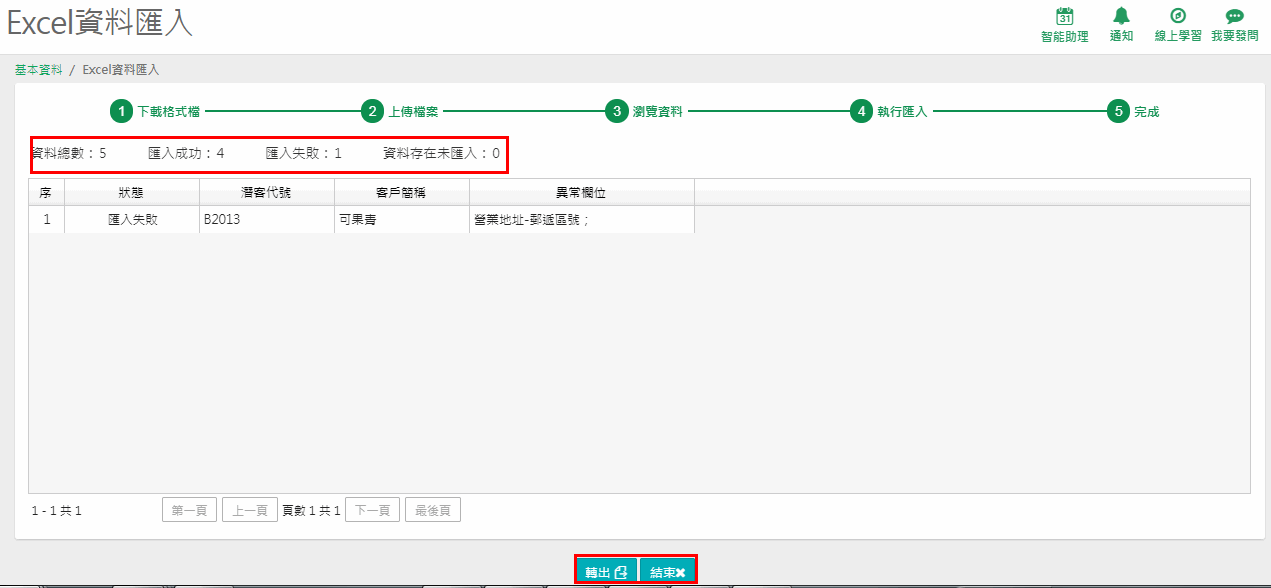Viewport: 1271px width, 588px height.
Task: Sort by the 客戶簡稱 column header
Action: tap(402, 193)
